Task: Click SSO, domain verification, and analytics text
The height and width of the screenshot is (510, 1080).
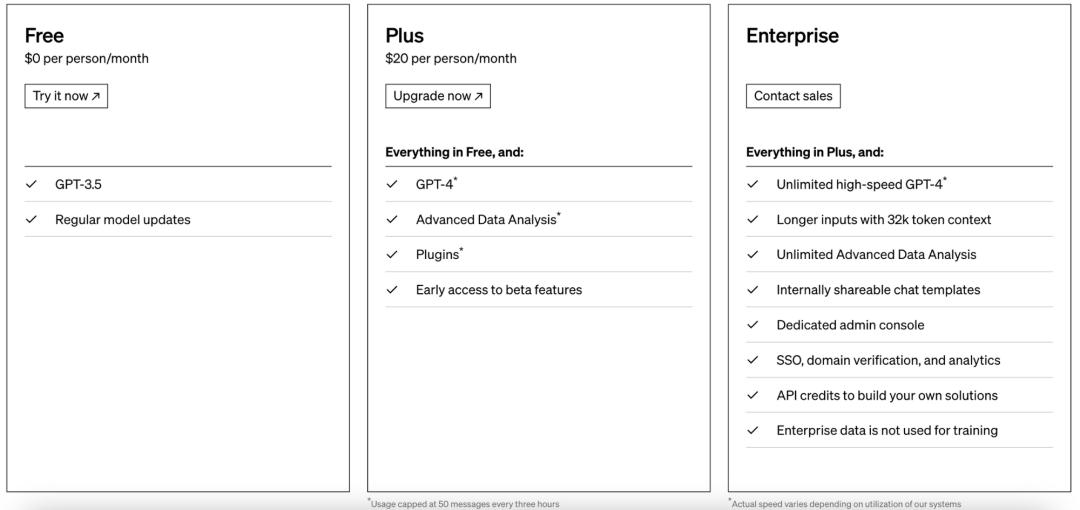Action: click(x=888, y=360)
